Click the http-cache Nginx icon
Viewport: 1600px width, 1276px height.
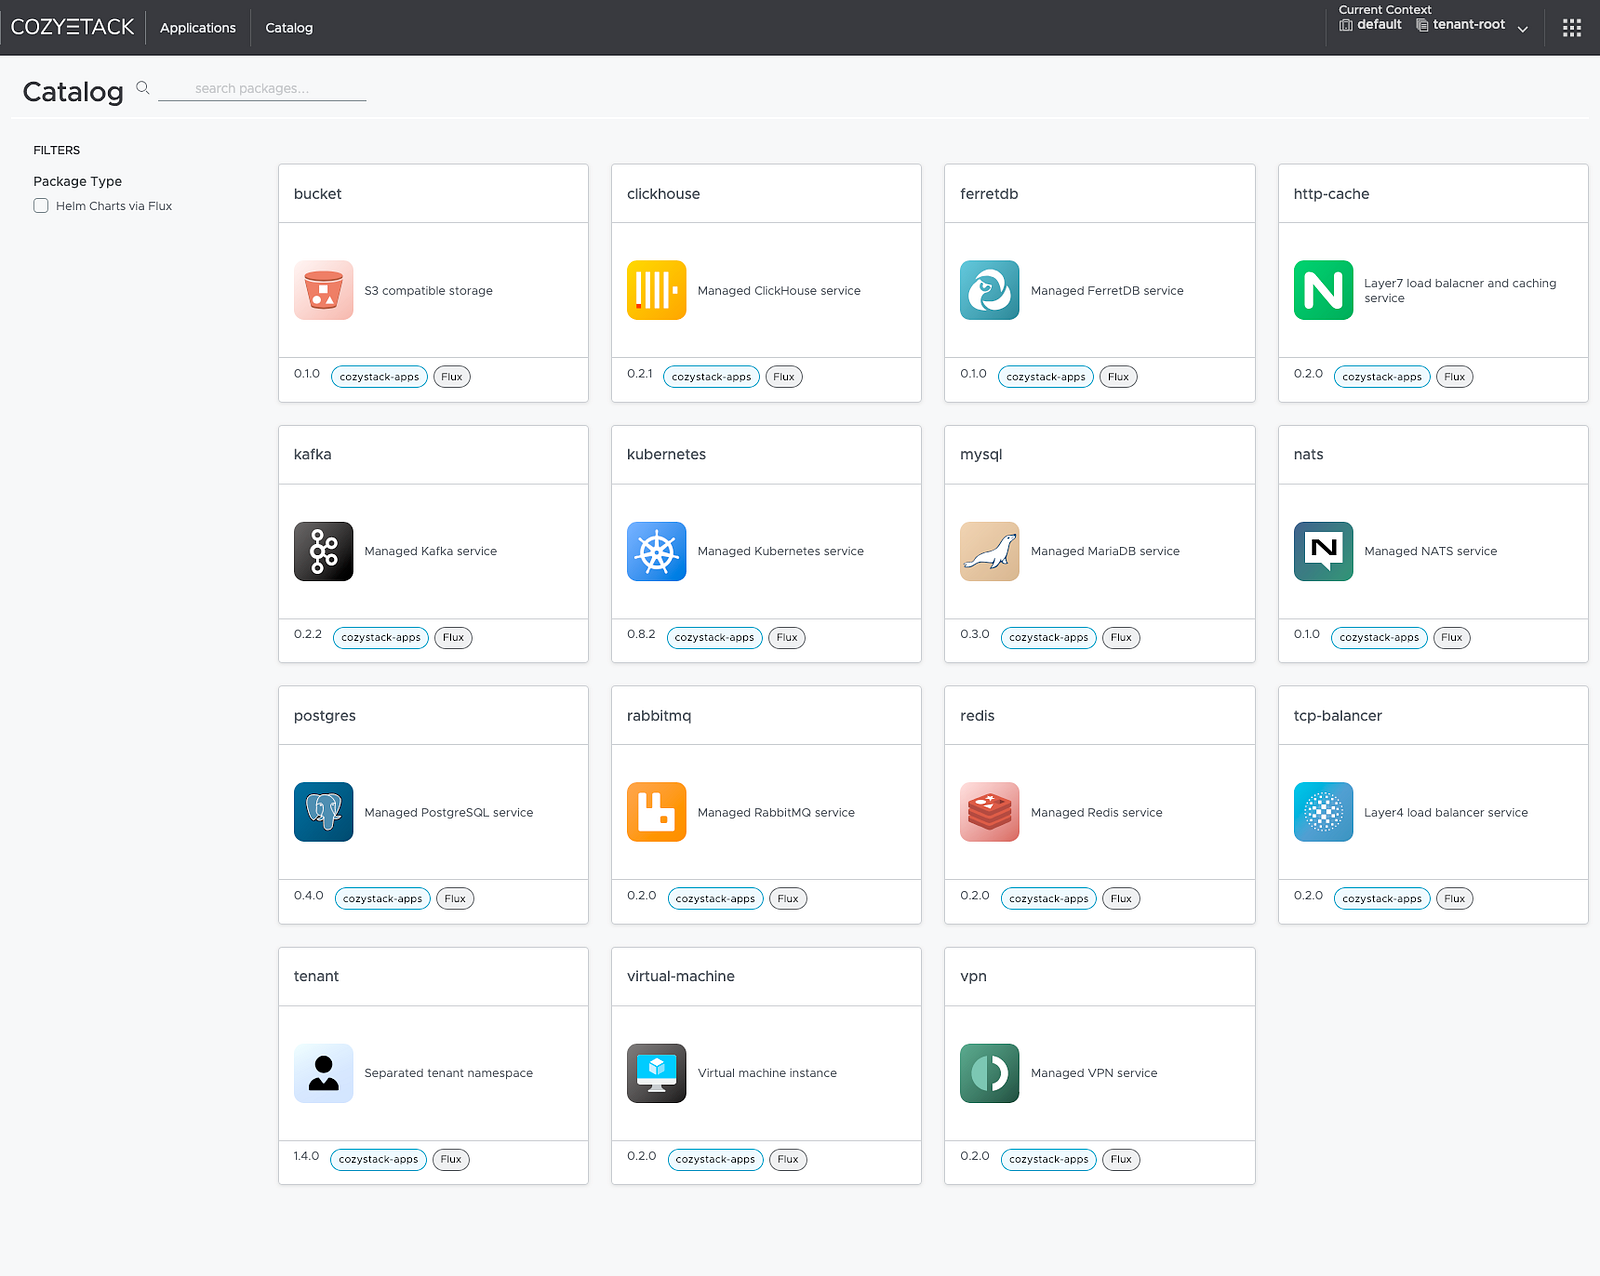click(x=1323, y=290)
